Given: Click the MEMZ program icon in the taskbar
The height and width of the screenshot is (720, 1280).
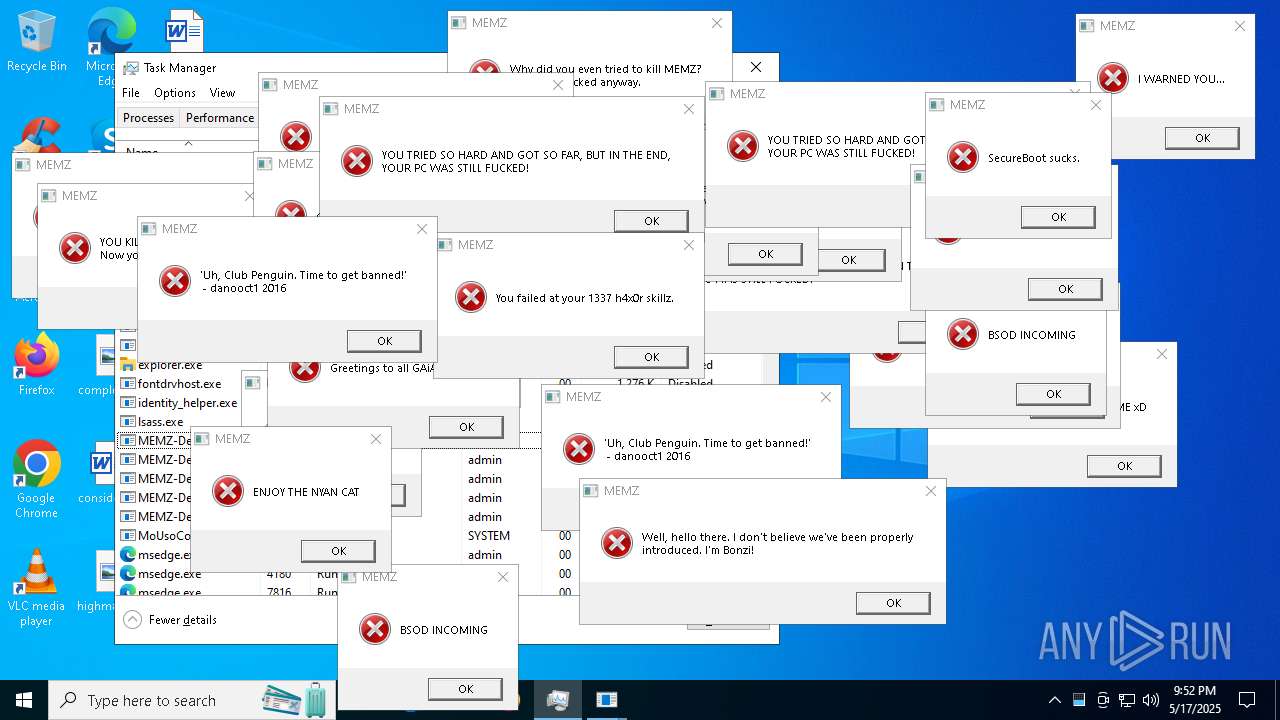Looking at the screenshot, I should click(x=606, y=700).
